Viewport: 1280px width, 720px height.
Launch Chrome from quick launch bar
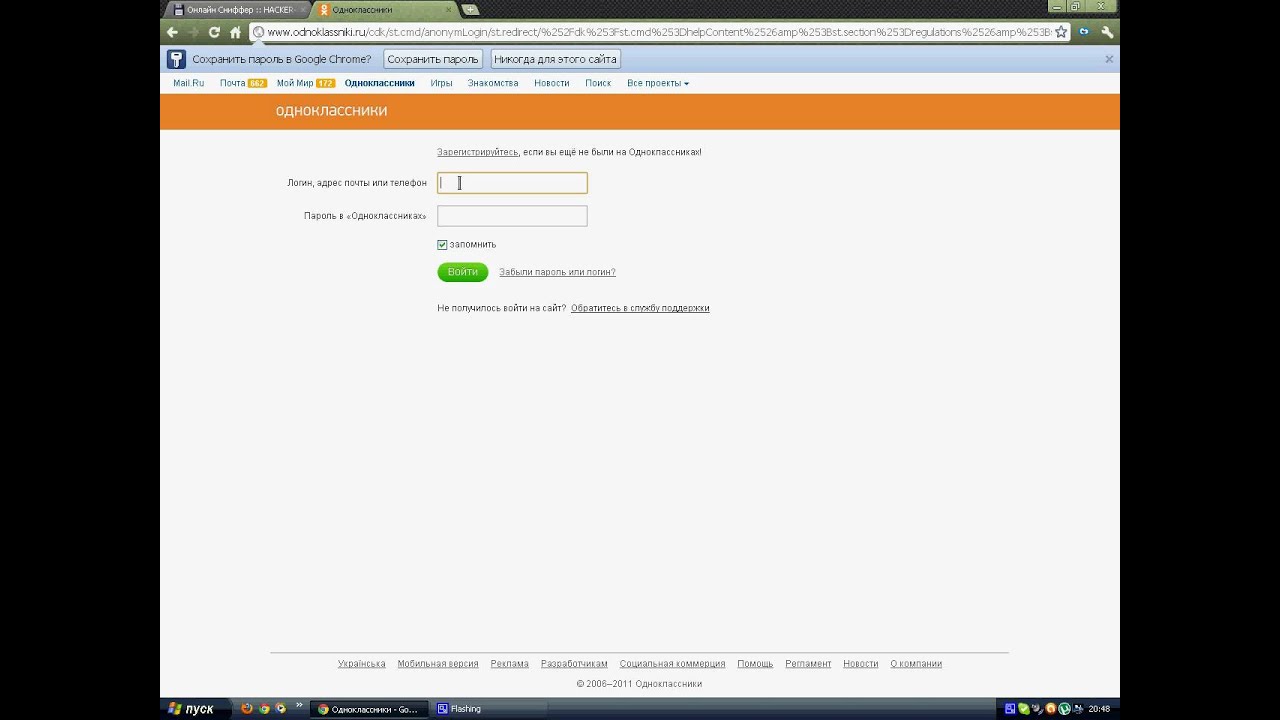coord(264,709)
